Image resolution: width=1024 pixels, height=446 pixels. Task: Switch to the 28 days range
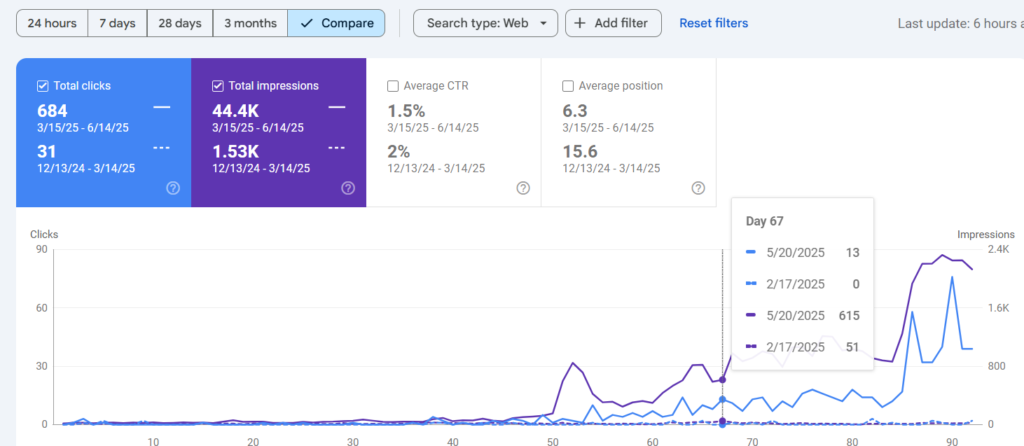click(x=181, y=23)
